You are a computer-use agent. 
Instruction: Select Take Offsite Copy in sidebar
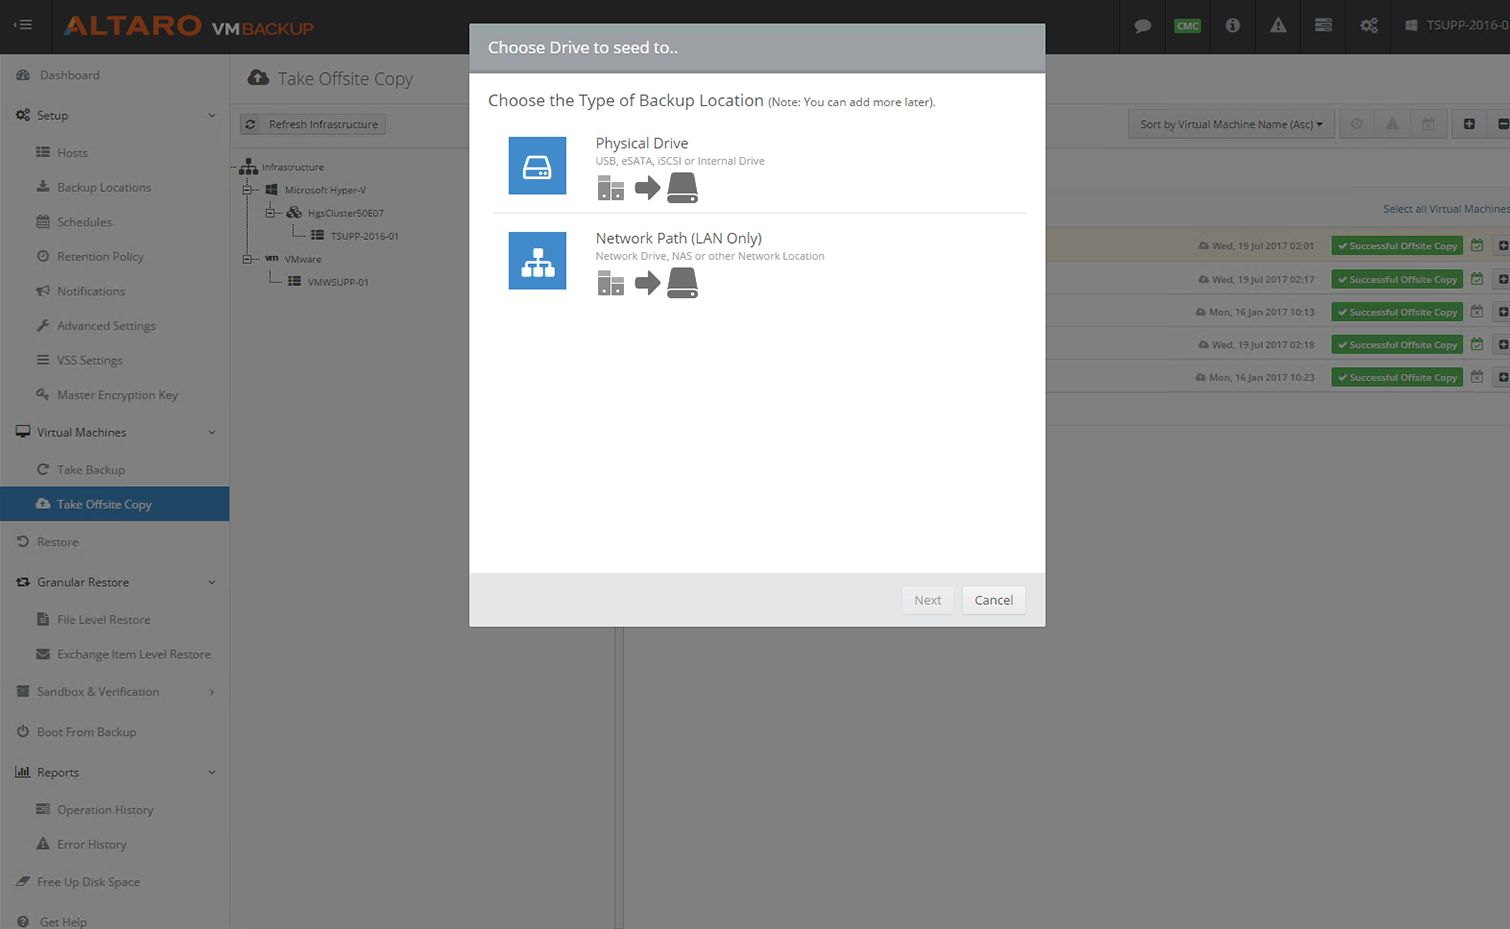point(115,504)
